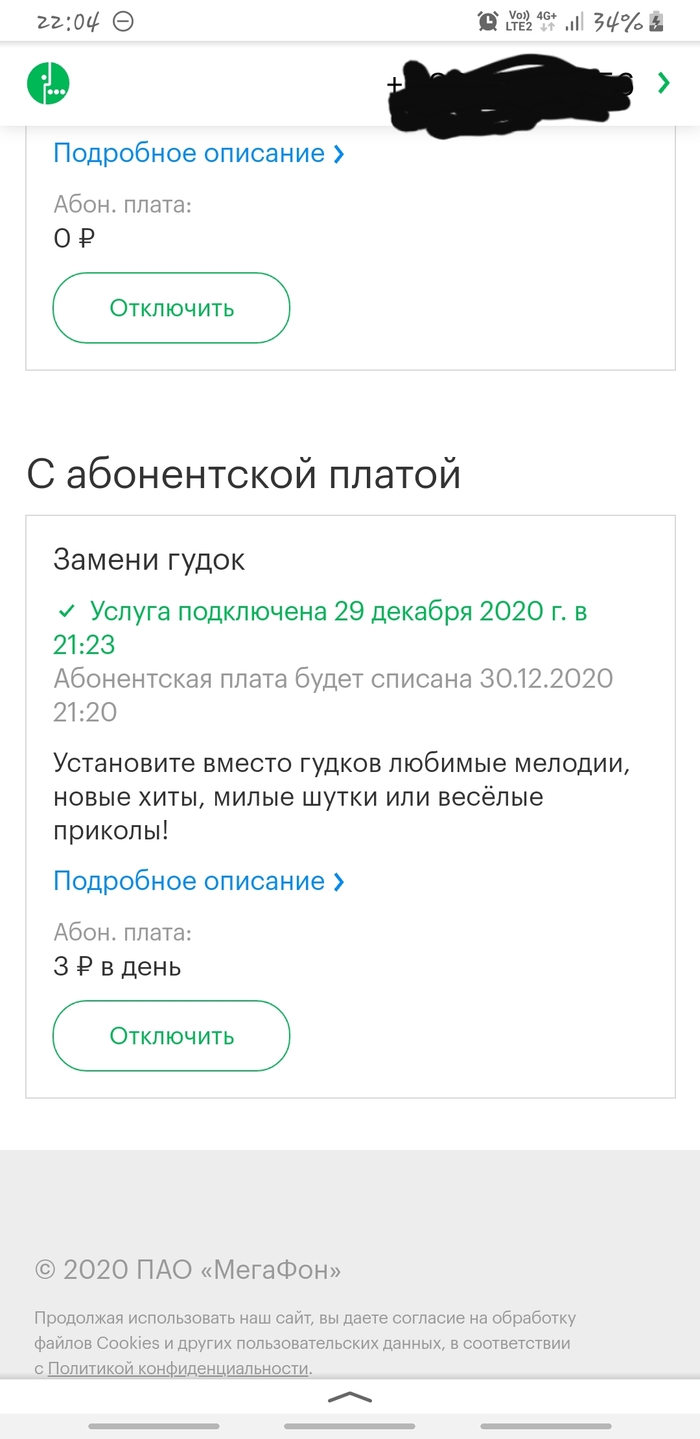Tap the battery icon in status bar

pyautogui.click(x=657, y=21)
